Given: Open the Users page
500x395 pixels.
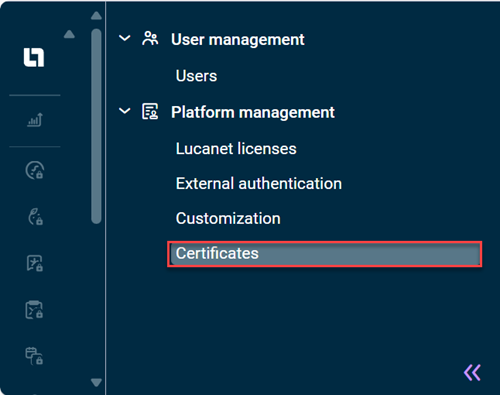Looking at the screenshot, I should (x=196, y=76).
